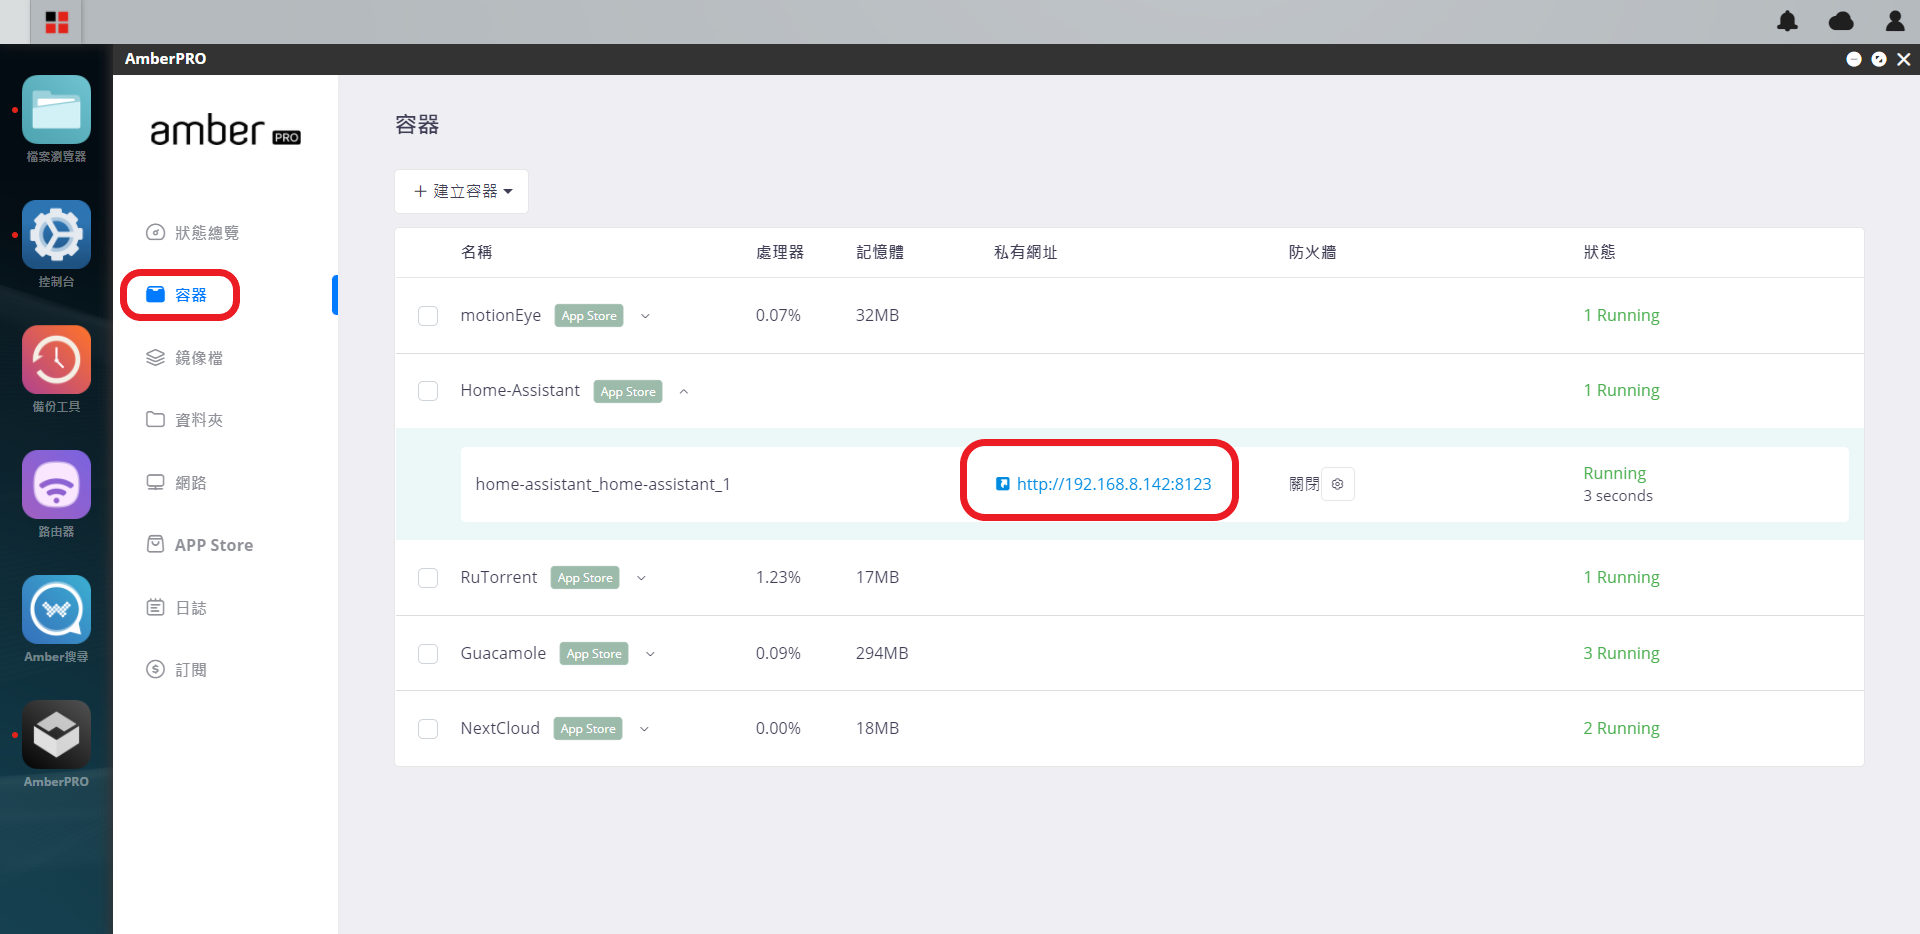Check the Guacamole row checkbox
Screen dimensions: 1920x934
428,654
